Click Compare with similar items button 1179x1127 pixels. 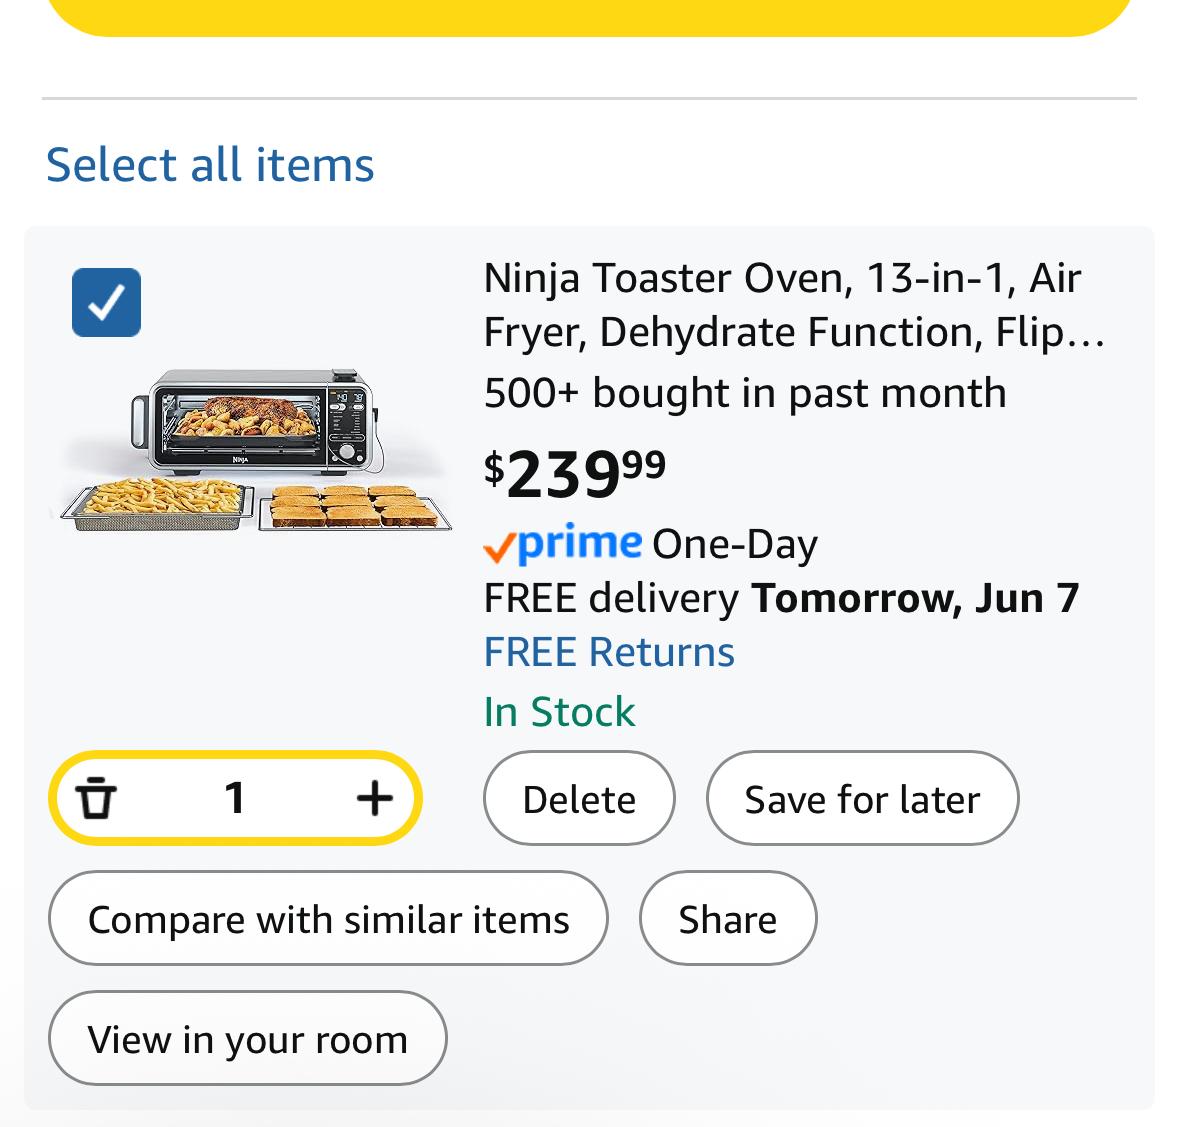(328, 919)
